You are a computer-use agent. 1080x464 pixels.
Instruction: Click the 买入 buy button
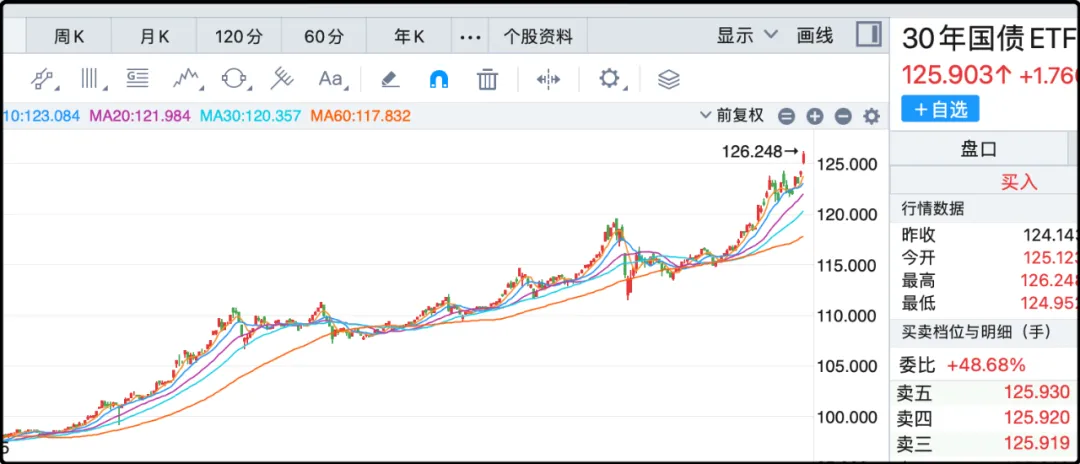click(1018, 182)
